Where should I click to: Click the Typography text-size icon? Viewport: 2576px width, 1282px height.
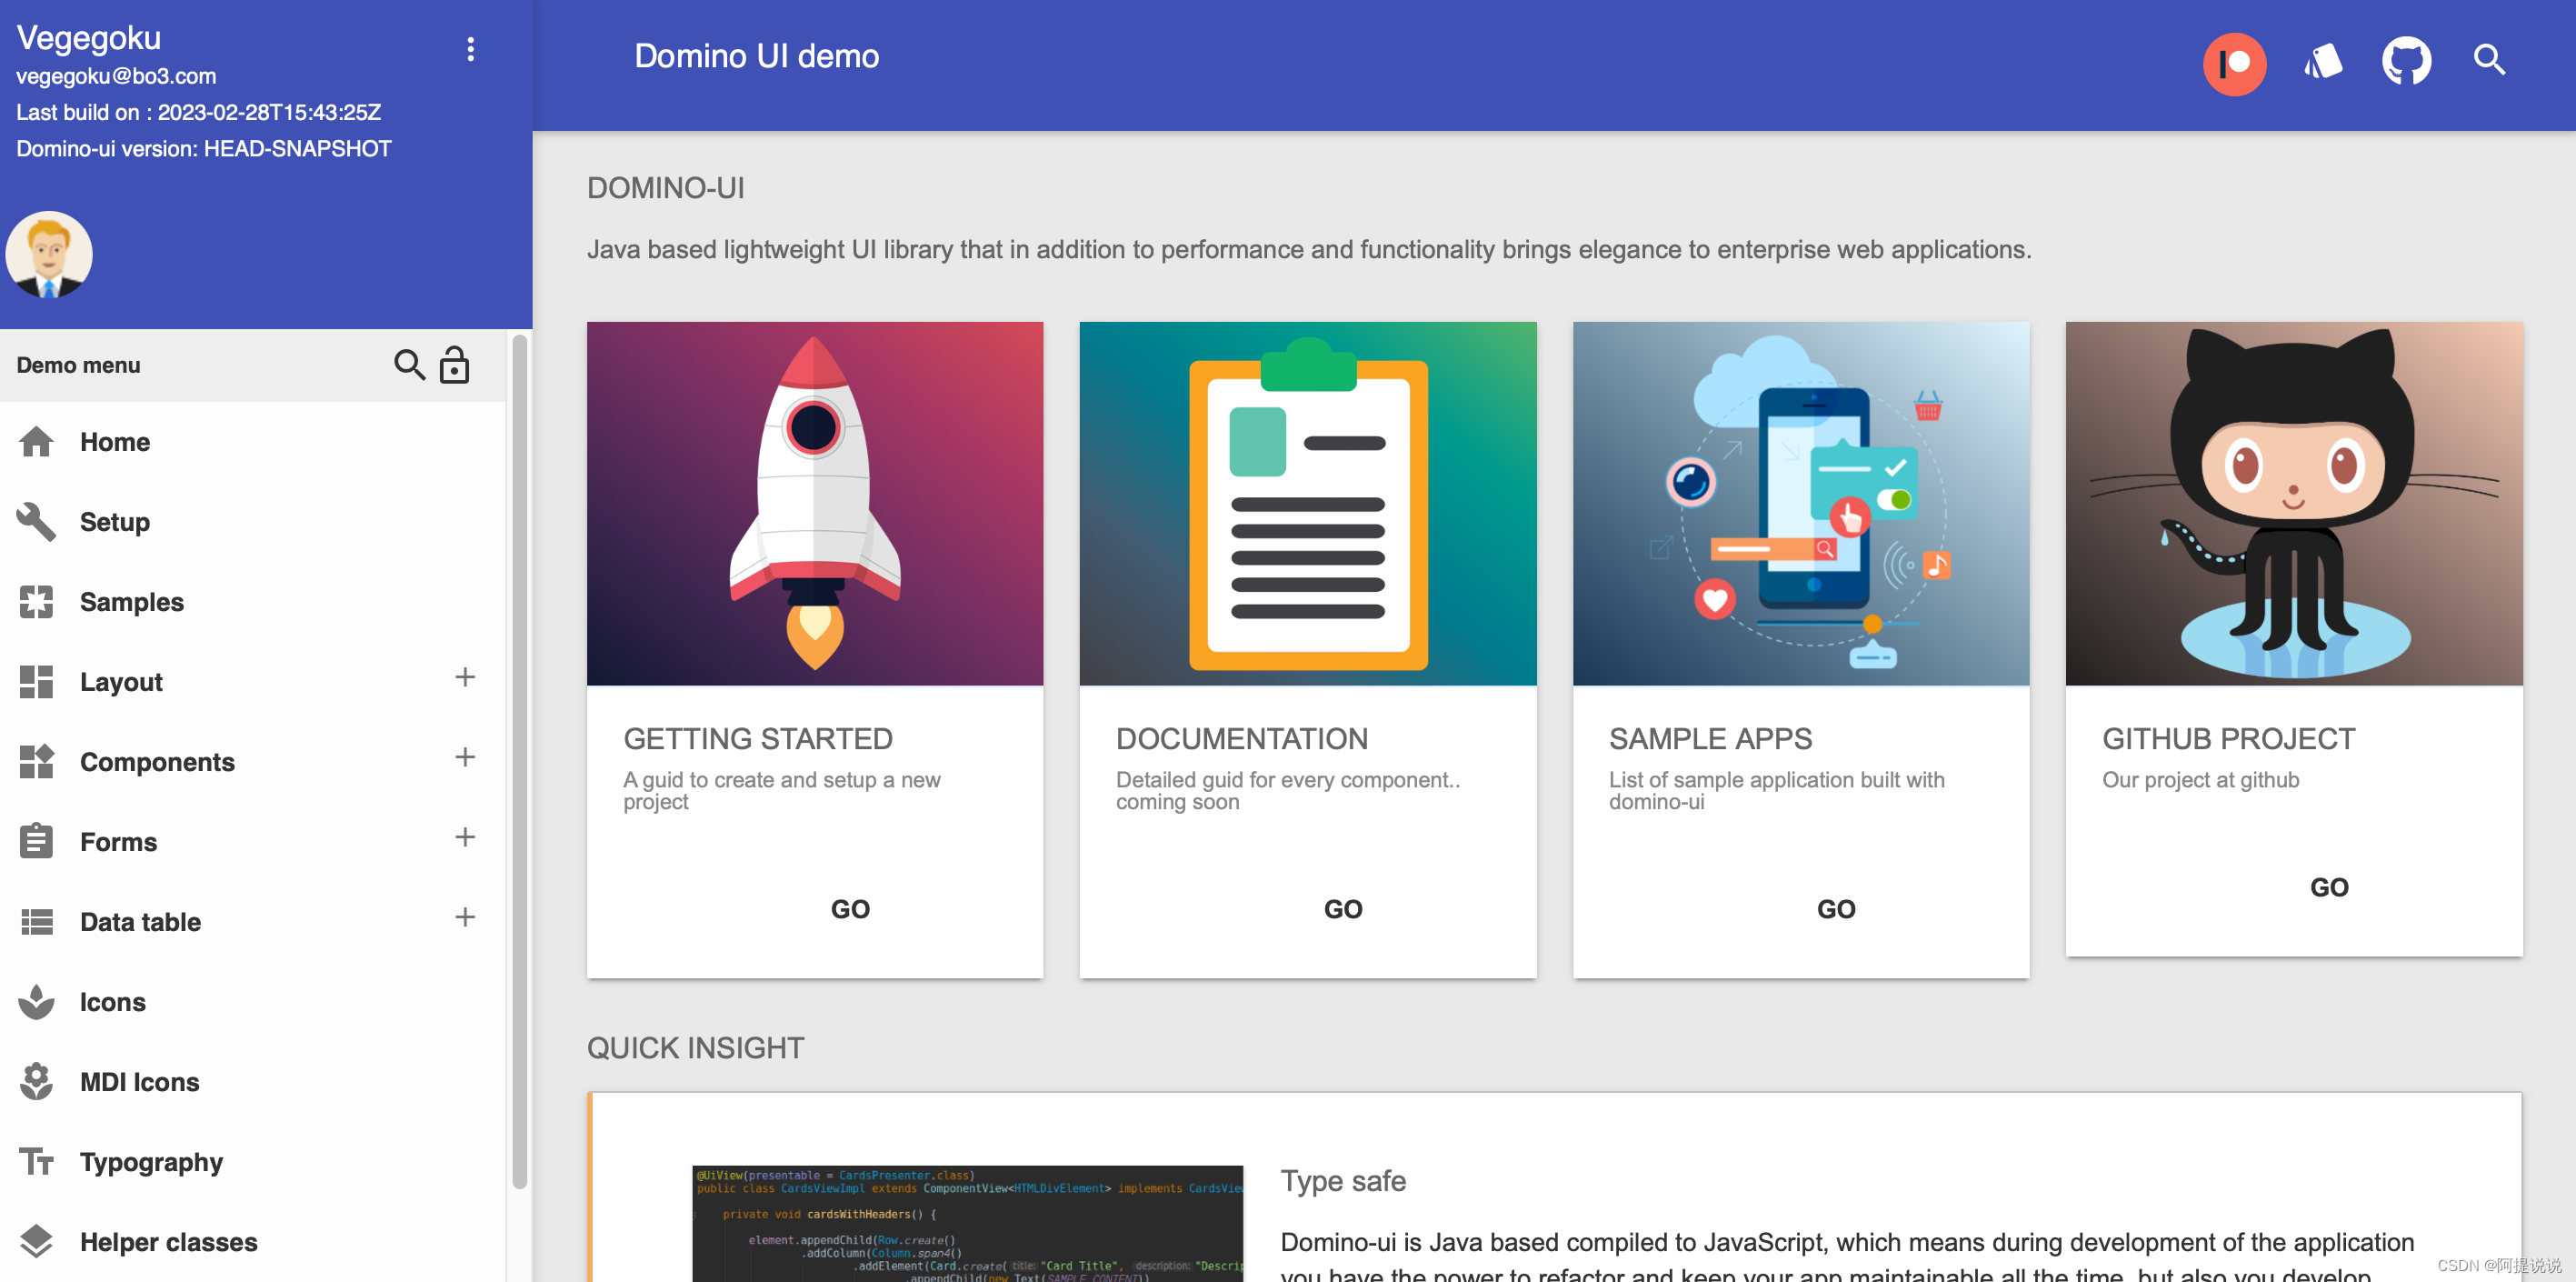tap(36, 1161)
